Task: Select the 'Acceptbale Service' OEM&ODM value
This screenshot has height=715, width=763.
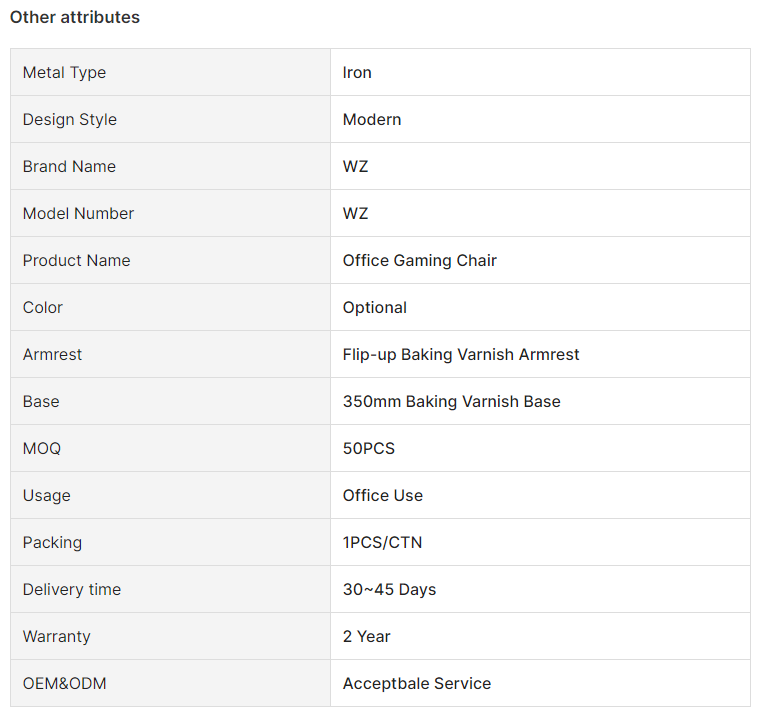Action: click(417, 683)
